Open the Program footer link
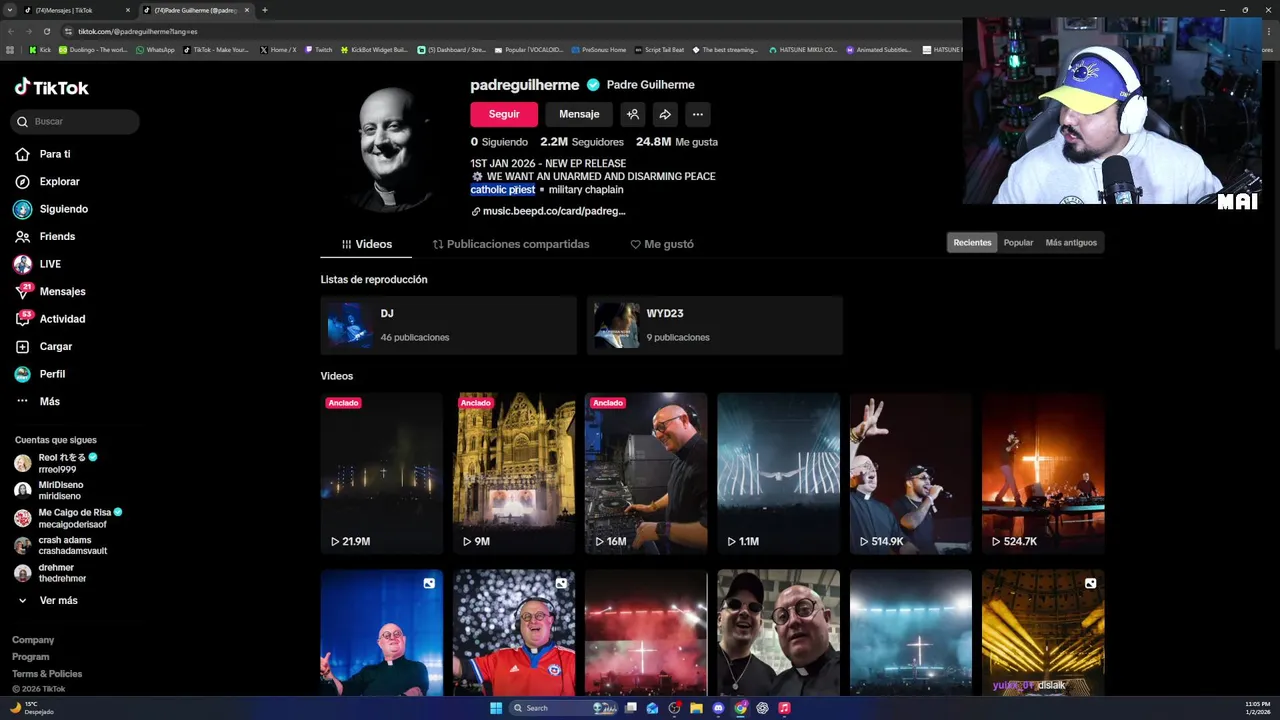The image size is (1280, 720). [x=30, y=657]
